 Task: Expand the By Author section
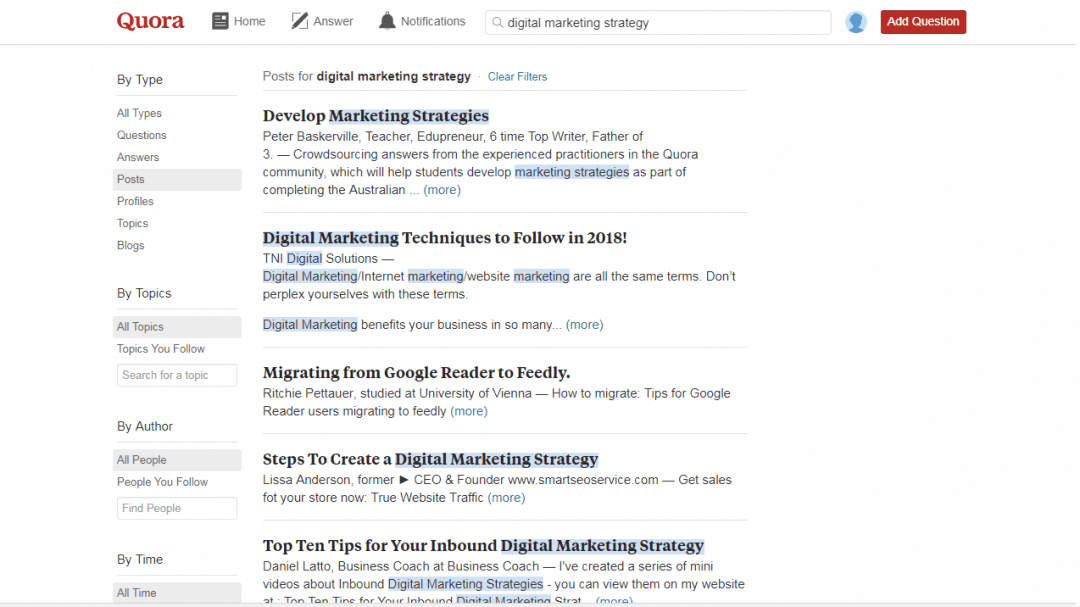click(x=144, y=426)
